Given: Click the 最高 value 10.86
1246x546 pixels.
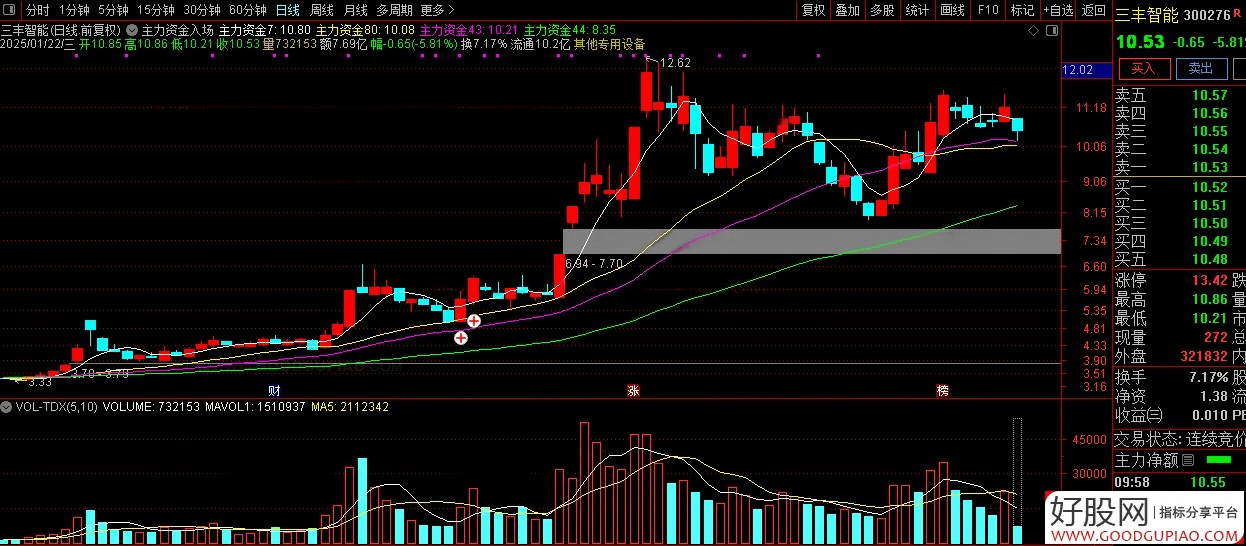Looking at the screenshot, I should coord(1209,299).
